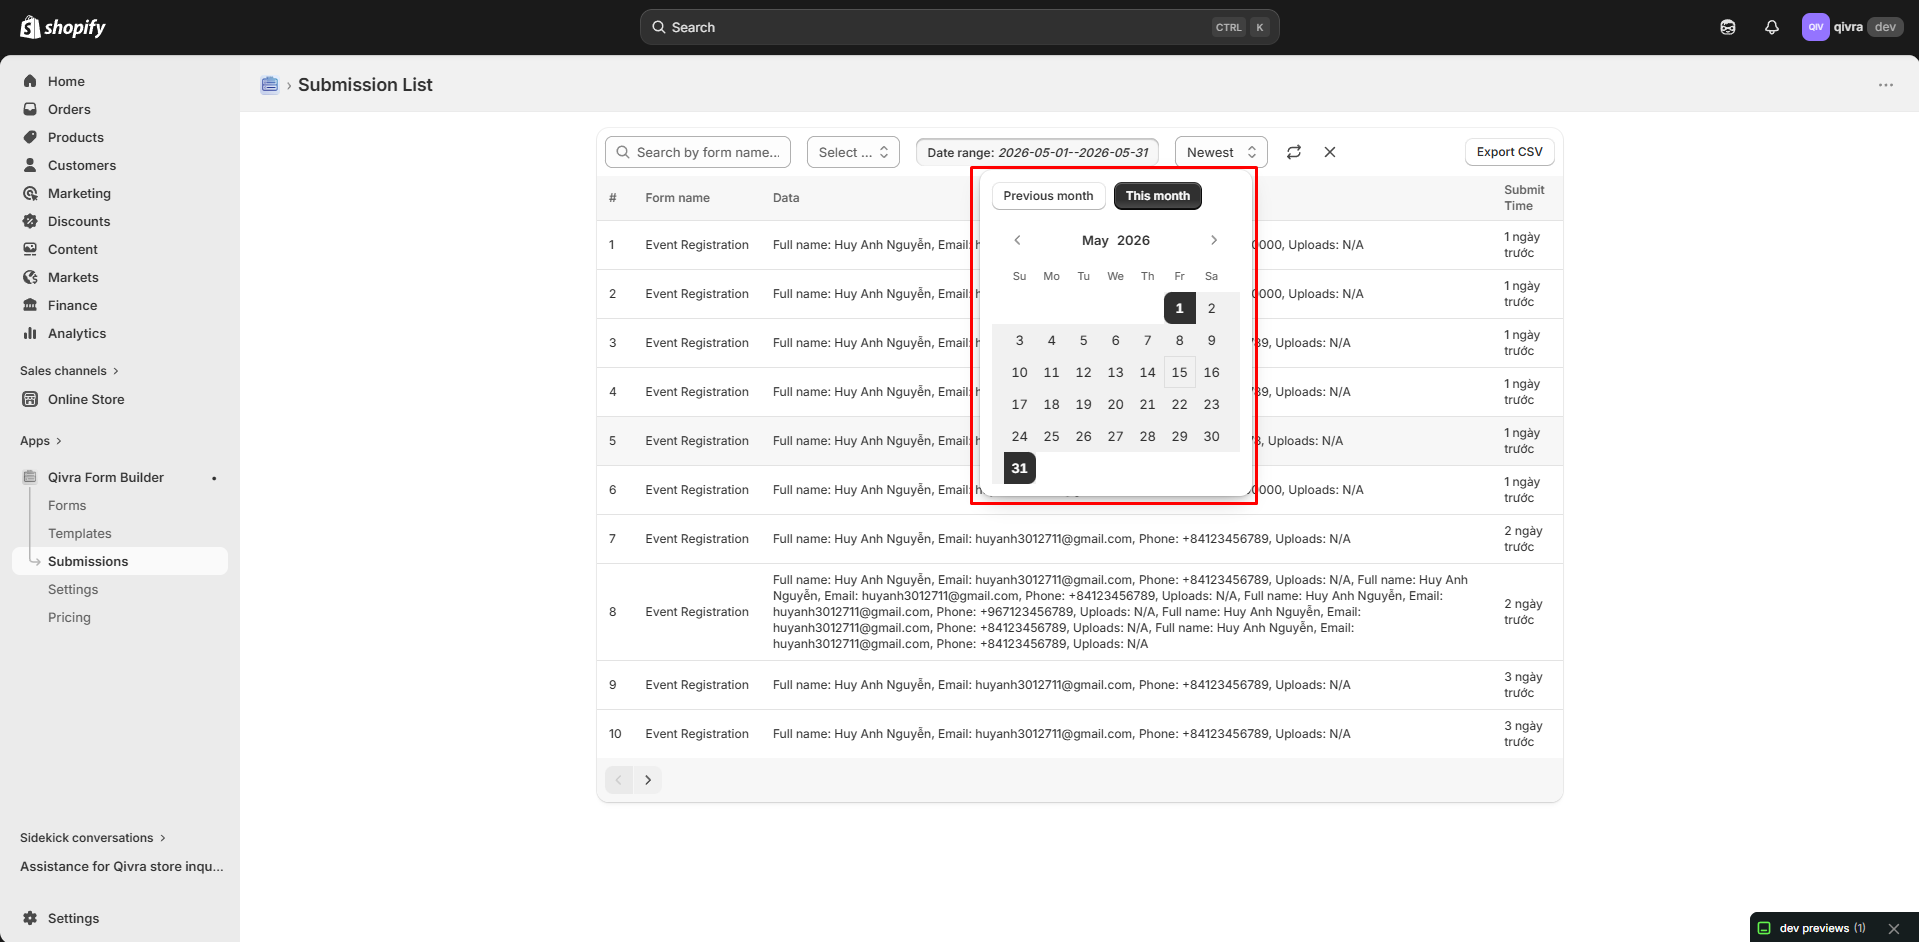Select May 1 in the calendar
Viewport: 1919px width, 942px height.
[1179, 308]
